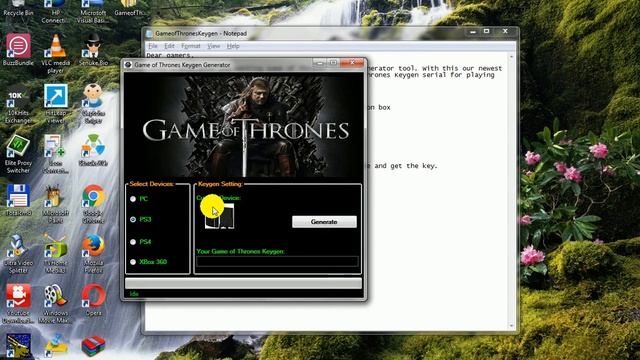Open the Help menu in Notepad

click(233, 46)
